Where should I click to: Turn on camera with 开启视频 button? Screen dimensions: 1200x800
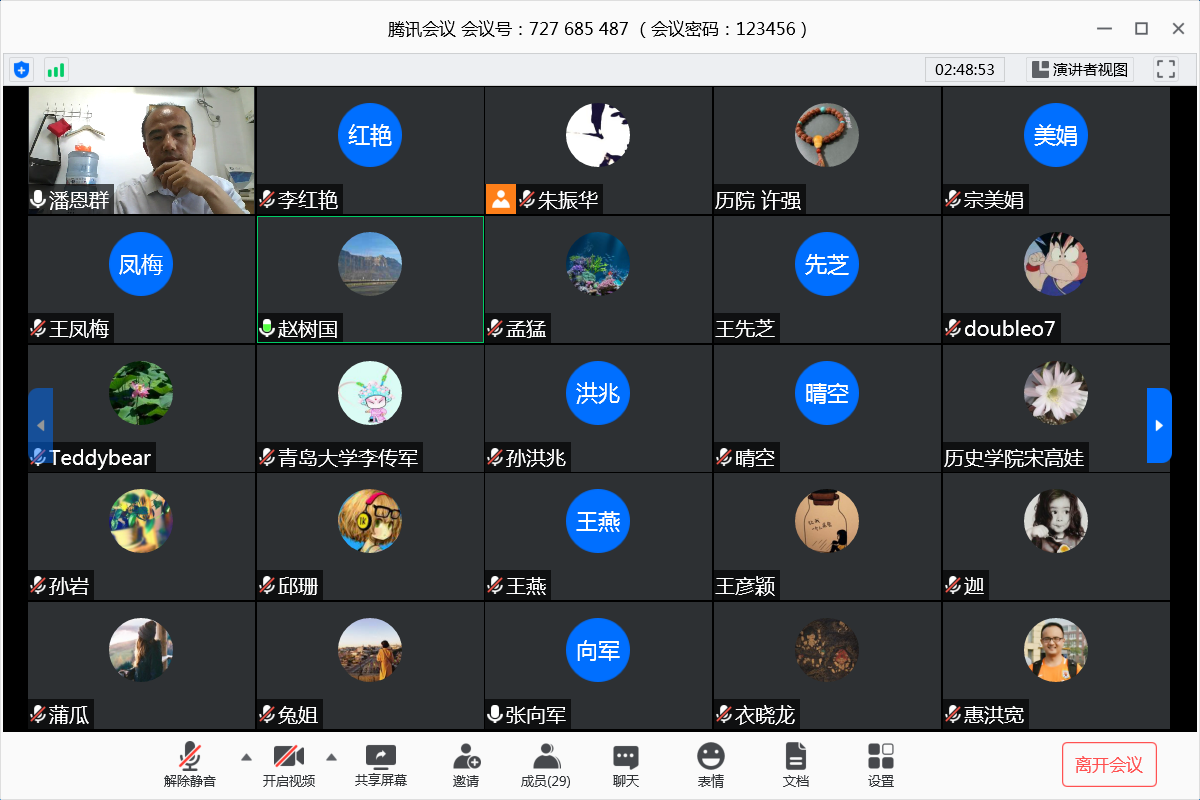tap(289, 765)
